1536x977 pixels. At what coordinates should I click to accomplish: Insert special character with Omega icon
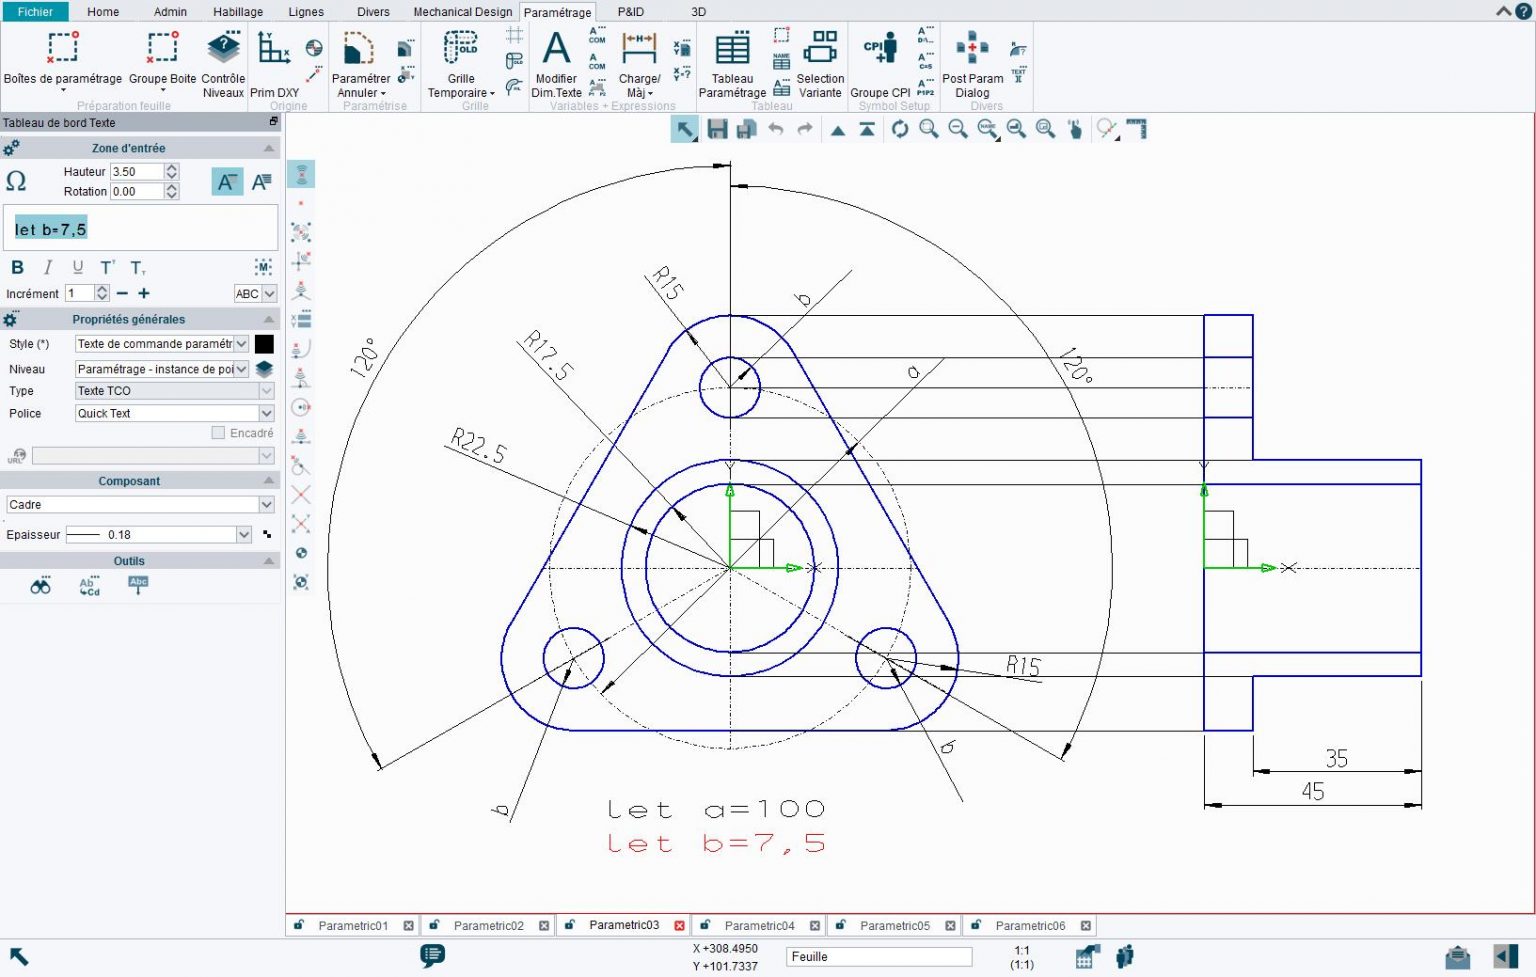pos(16,181)
